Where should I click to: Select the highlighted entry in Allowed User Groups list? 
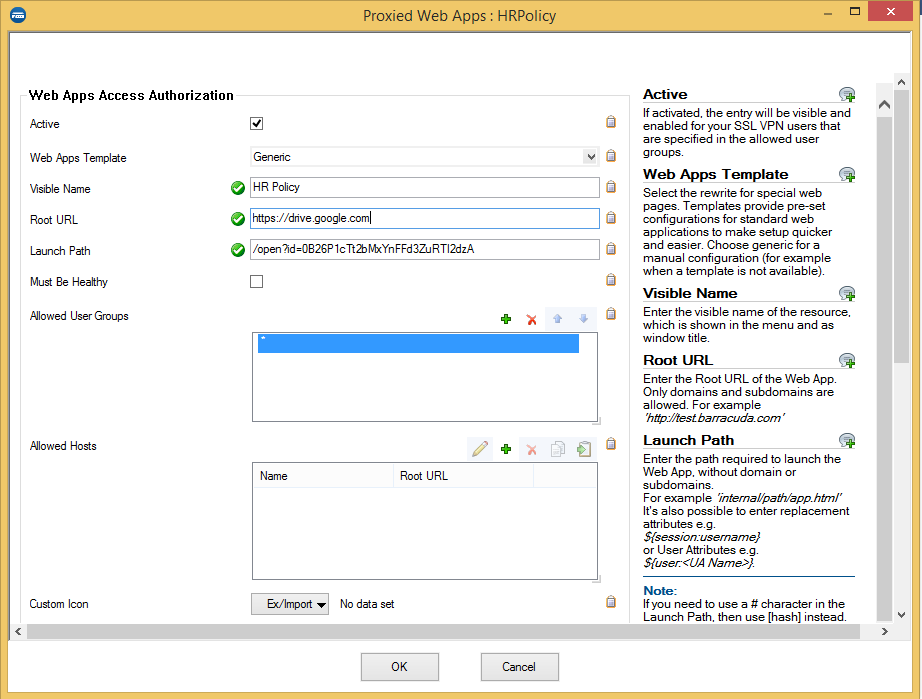[x=418, y=343]
